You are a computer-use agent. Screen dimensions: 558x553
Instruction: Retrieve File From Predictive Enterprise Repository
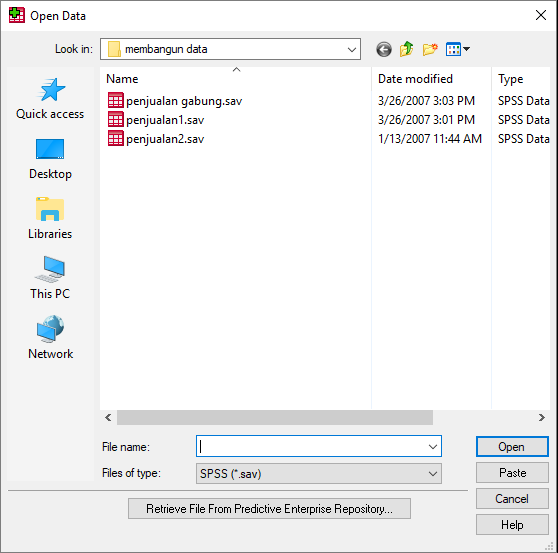coord(269,509)
